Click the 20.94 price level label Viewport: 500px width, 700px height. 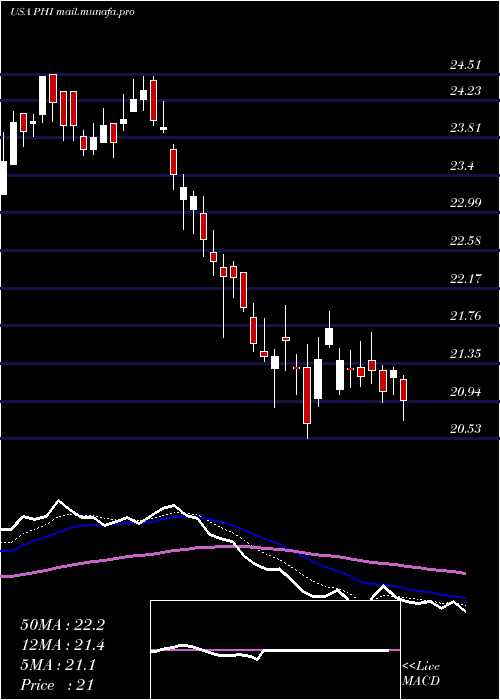tap(465, 392)
